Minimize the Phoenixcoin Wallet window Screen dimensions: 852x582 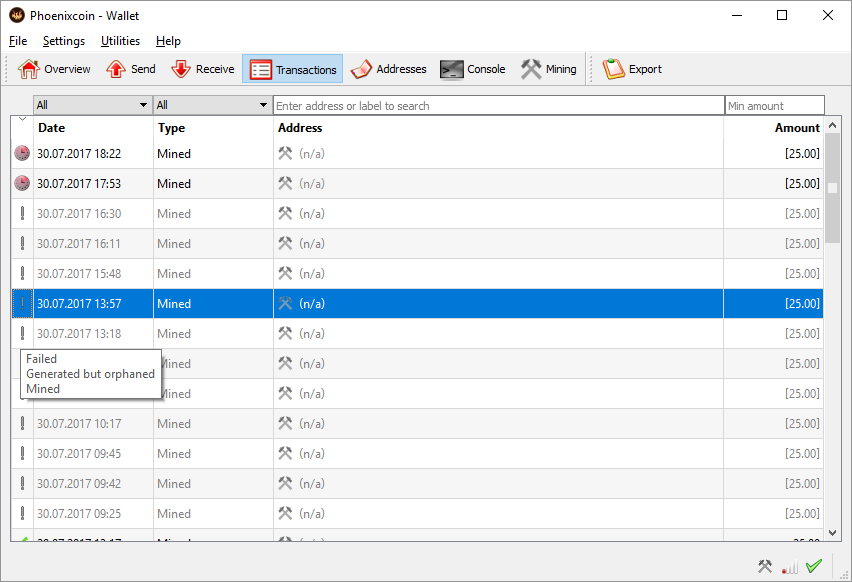[x=737, y=15]
